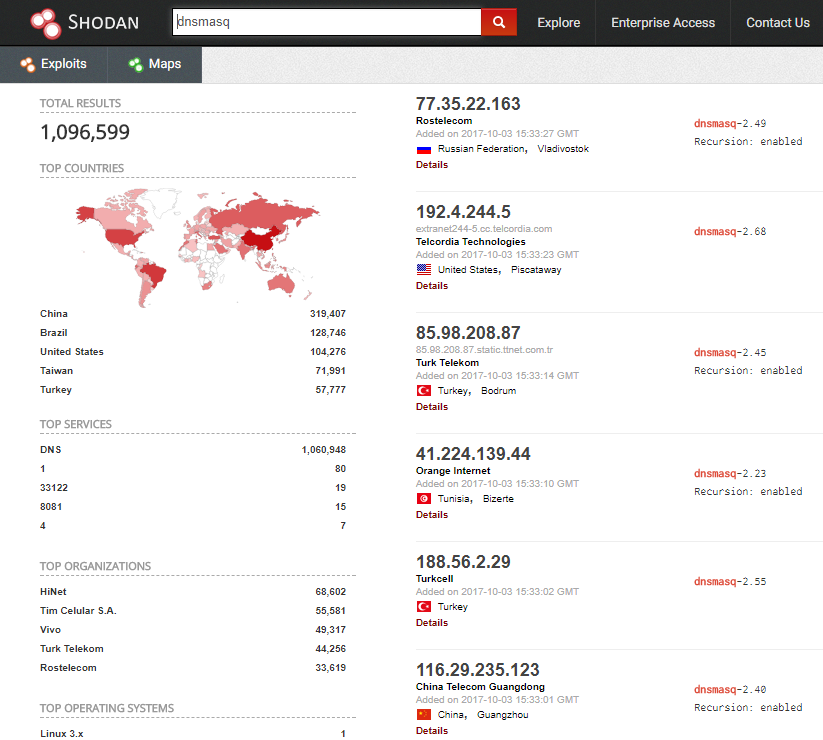The image size is (823, 740).
Task: Click the dnsmasq-2.55 banner text
Action: (730, 582)
